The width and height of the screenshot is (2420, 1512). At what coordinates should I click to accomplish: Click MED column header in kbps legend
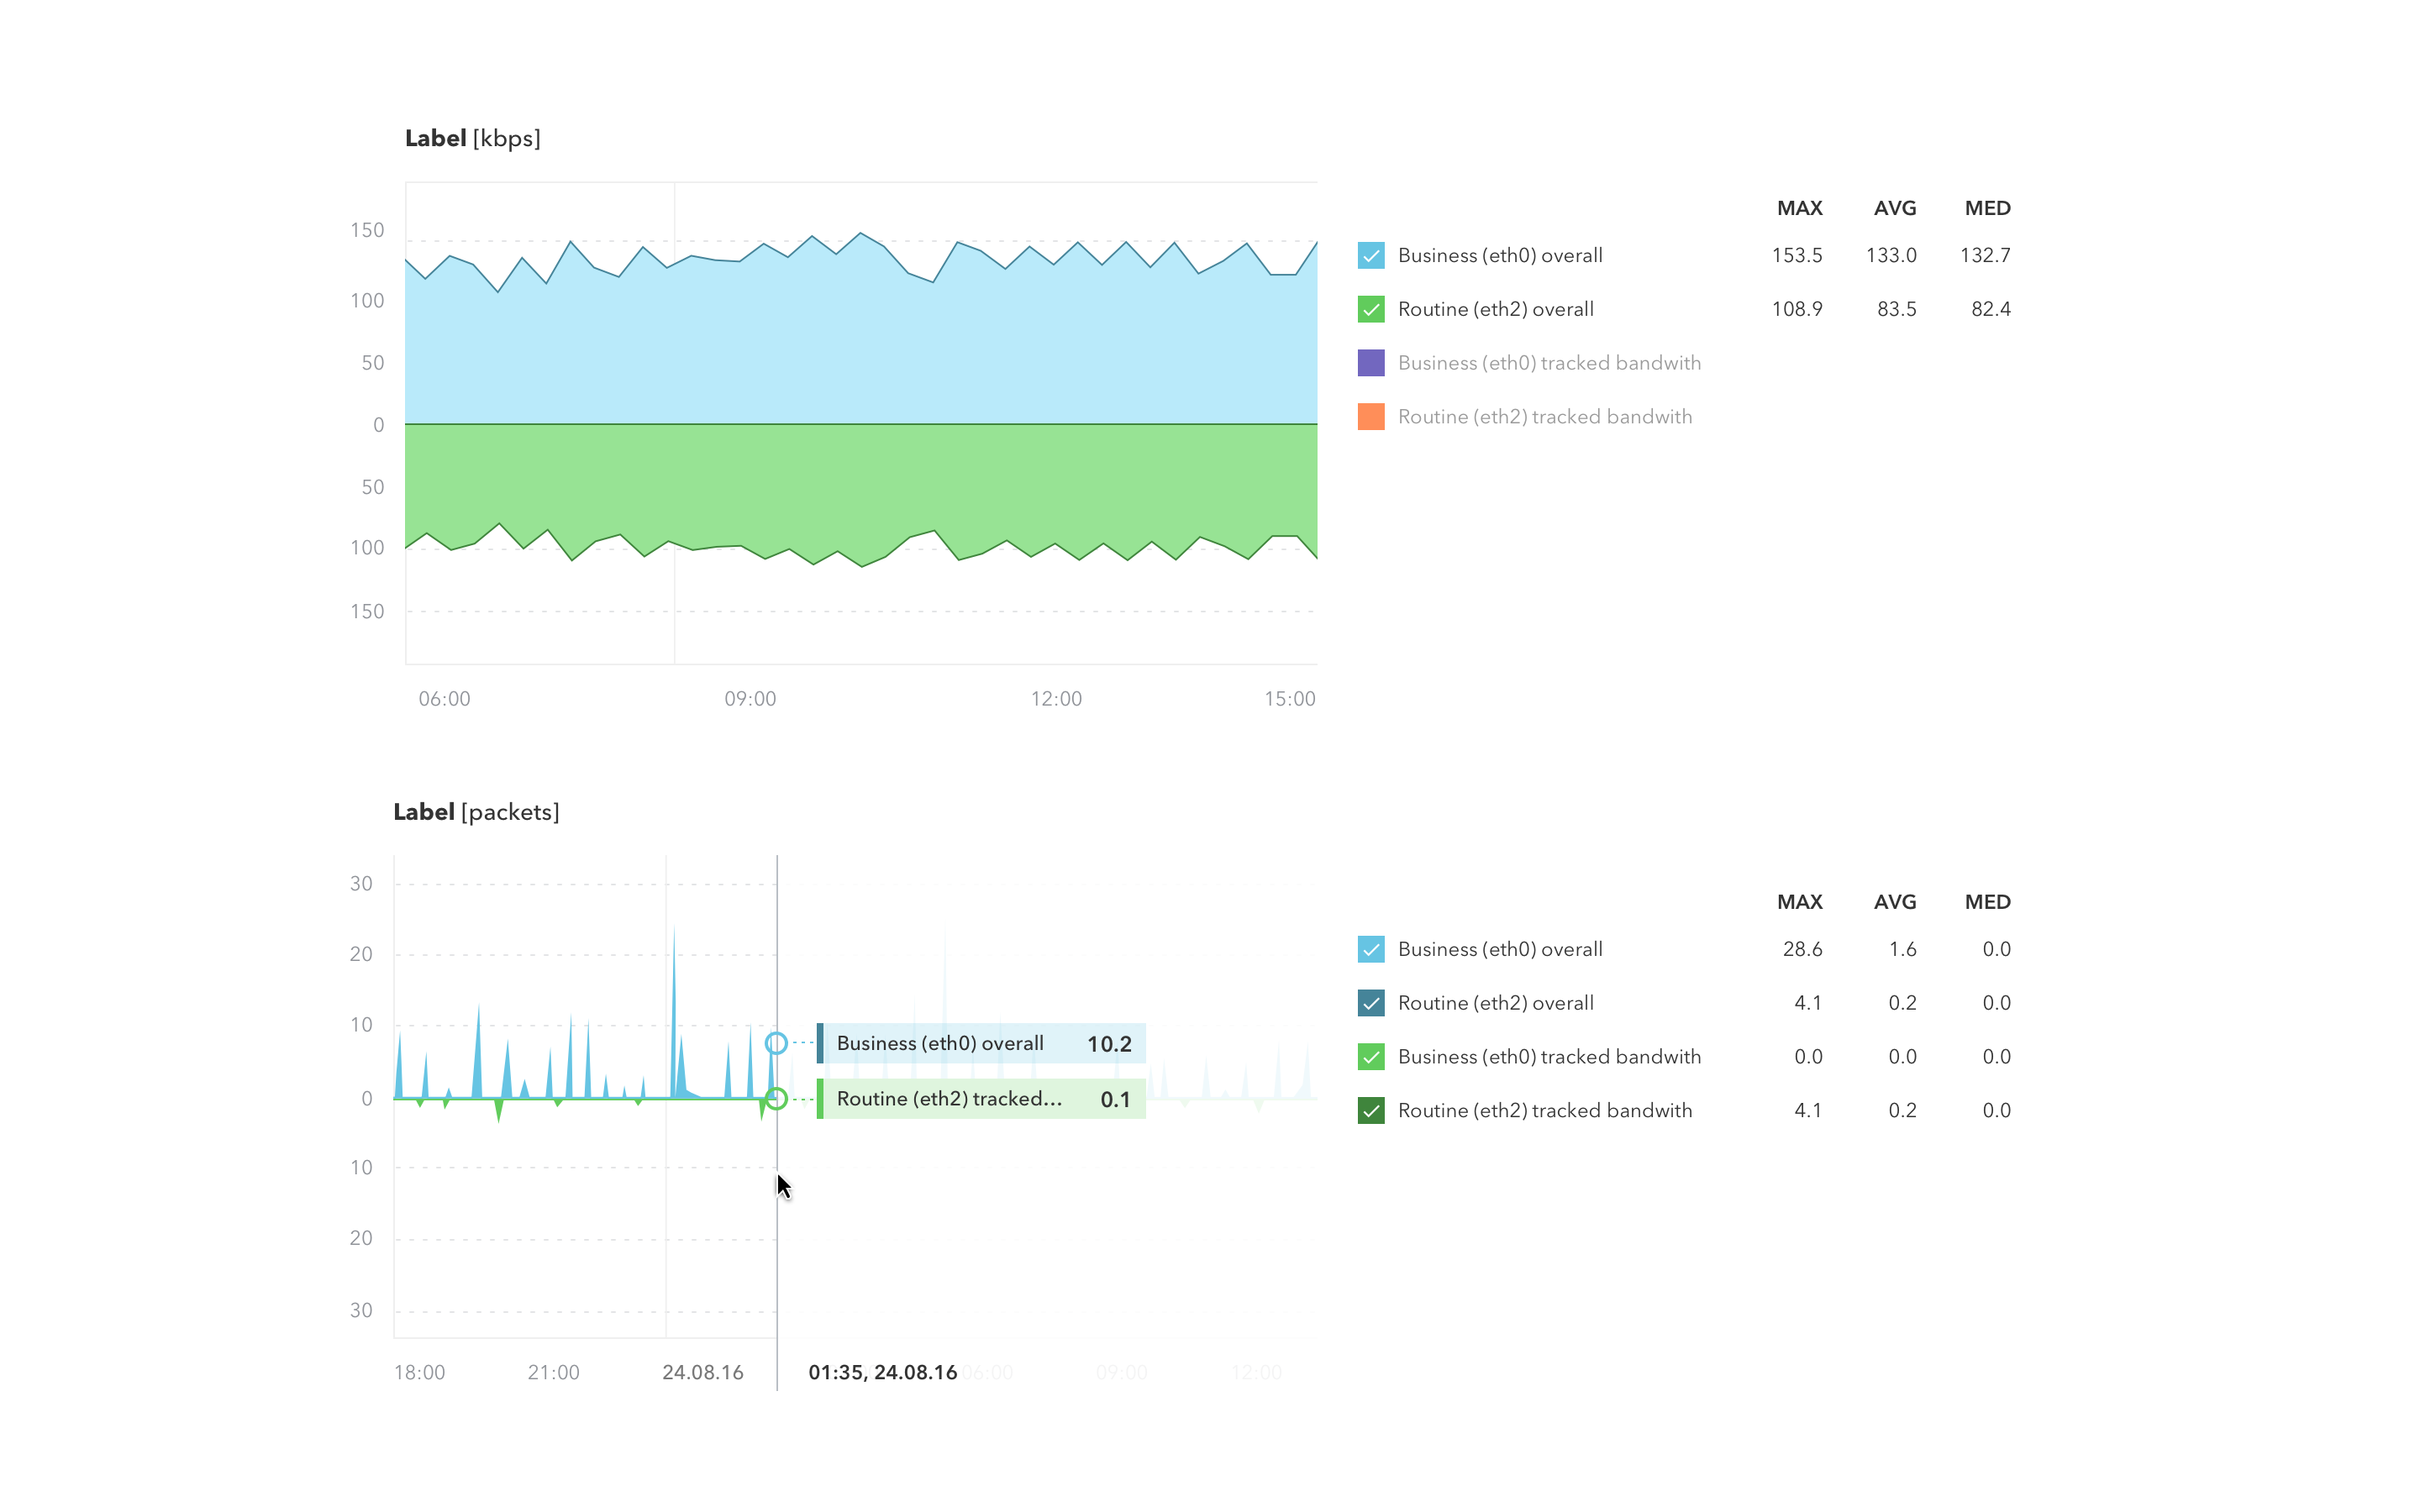click(x=1987, y=208)
